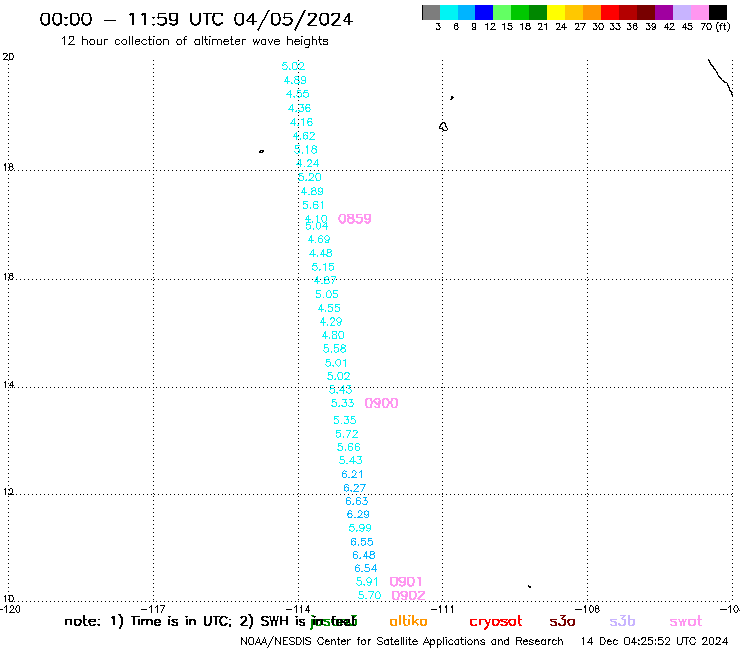This screenshot has height=650, width=740.
Task: Click the swot satellite legend label
Action: pyautogui.click(x=686, y=621)
